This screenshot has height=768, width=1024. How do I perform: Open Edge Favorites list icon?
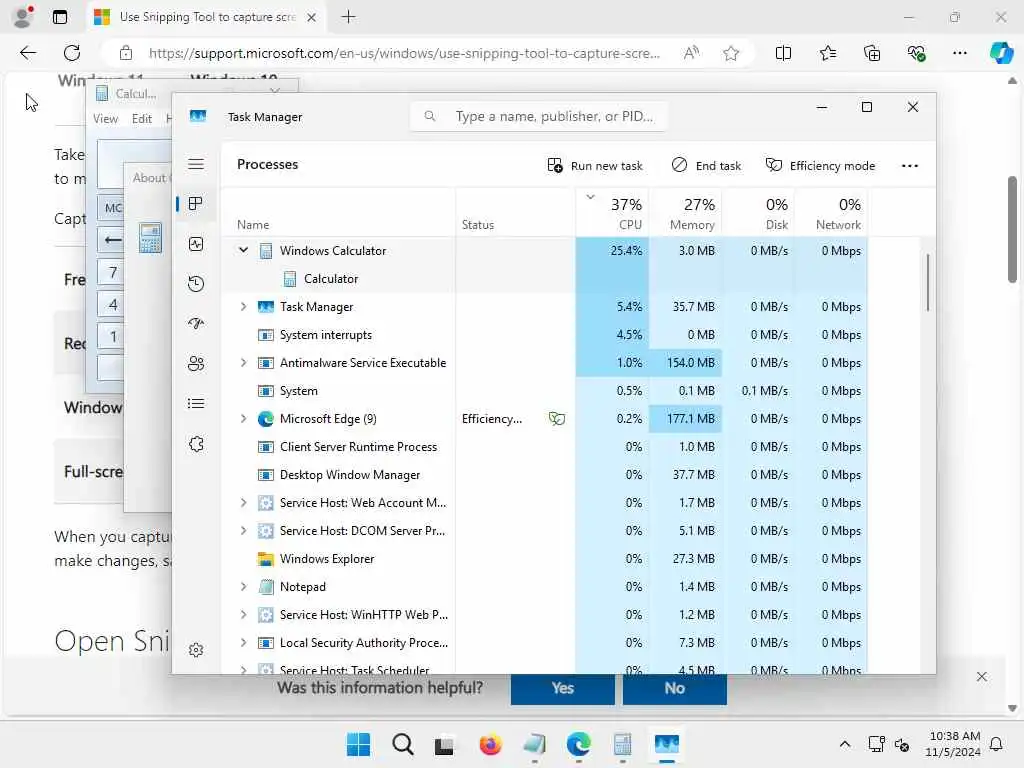(x=827, y=53)
